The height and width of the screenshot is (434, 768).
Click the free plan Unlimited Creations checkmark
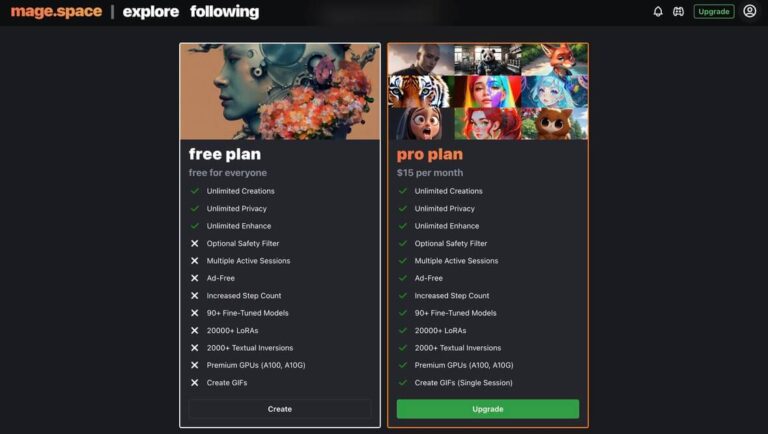(194, 191)
